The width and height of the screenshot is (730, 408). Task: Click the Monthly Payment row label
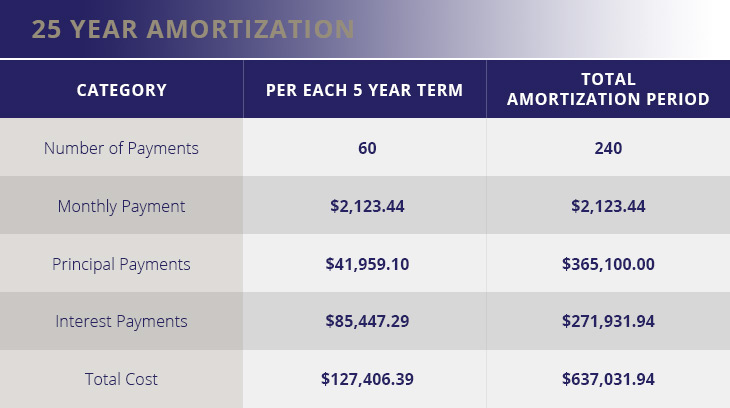pyautogui.click(x=122, y=206)
